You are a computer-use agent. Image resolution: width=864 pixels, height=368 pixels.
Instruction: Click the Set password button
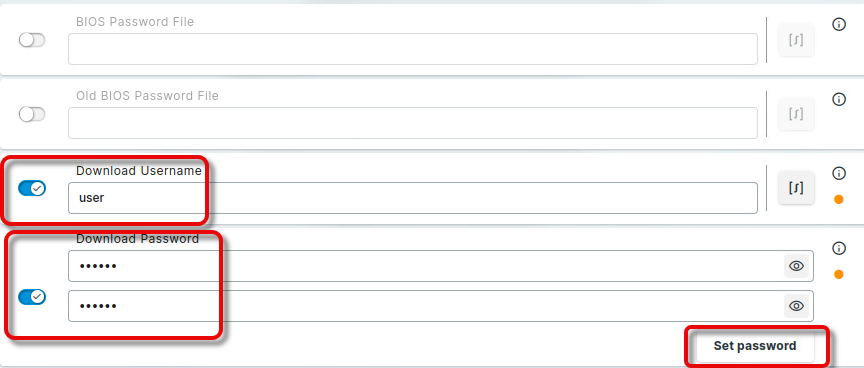click(x=755, y=346)
